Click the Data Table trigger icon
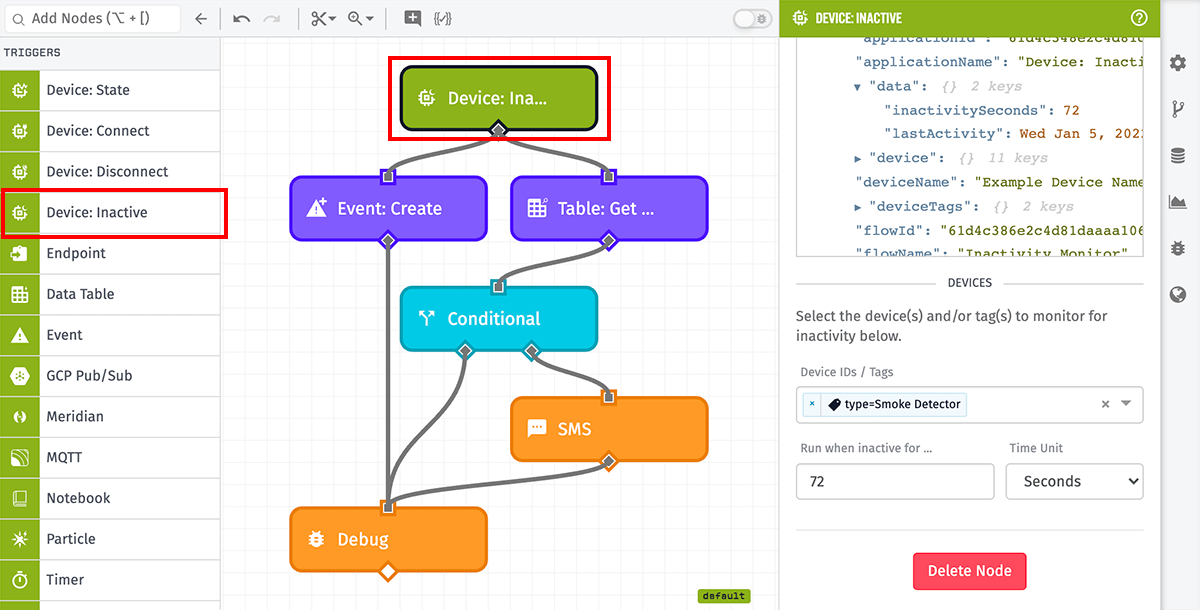1200x610 pixels. [x=20, y=294]
